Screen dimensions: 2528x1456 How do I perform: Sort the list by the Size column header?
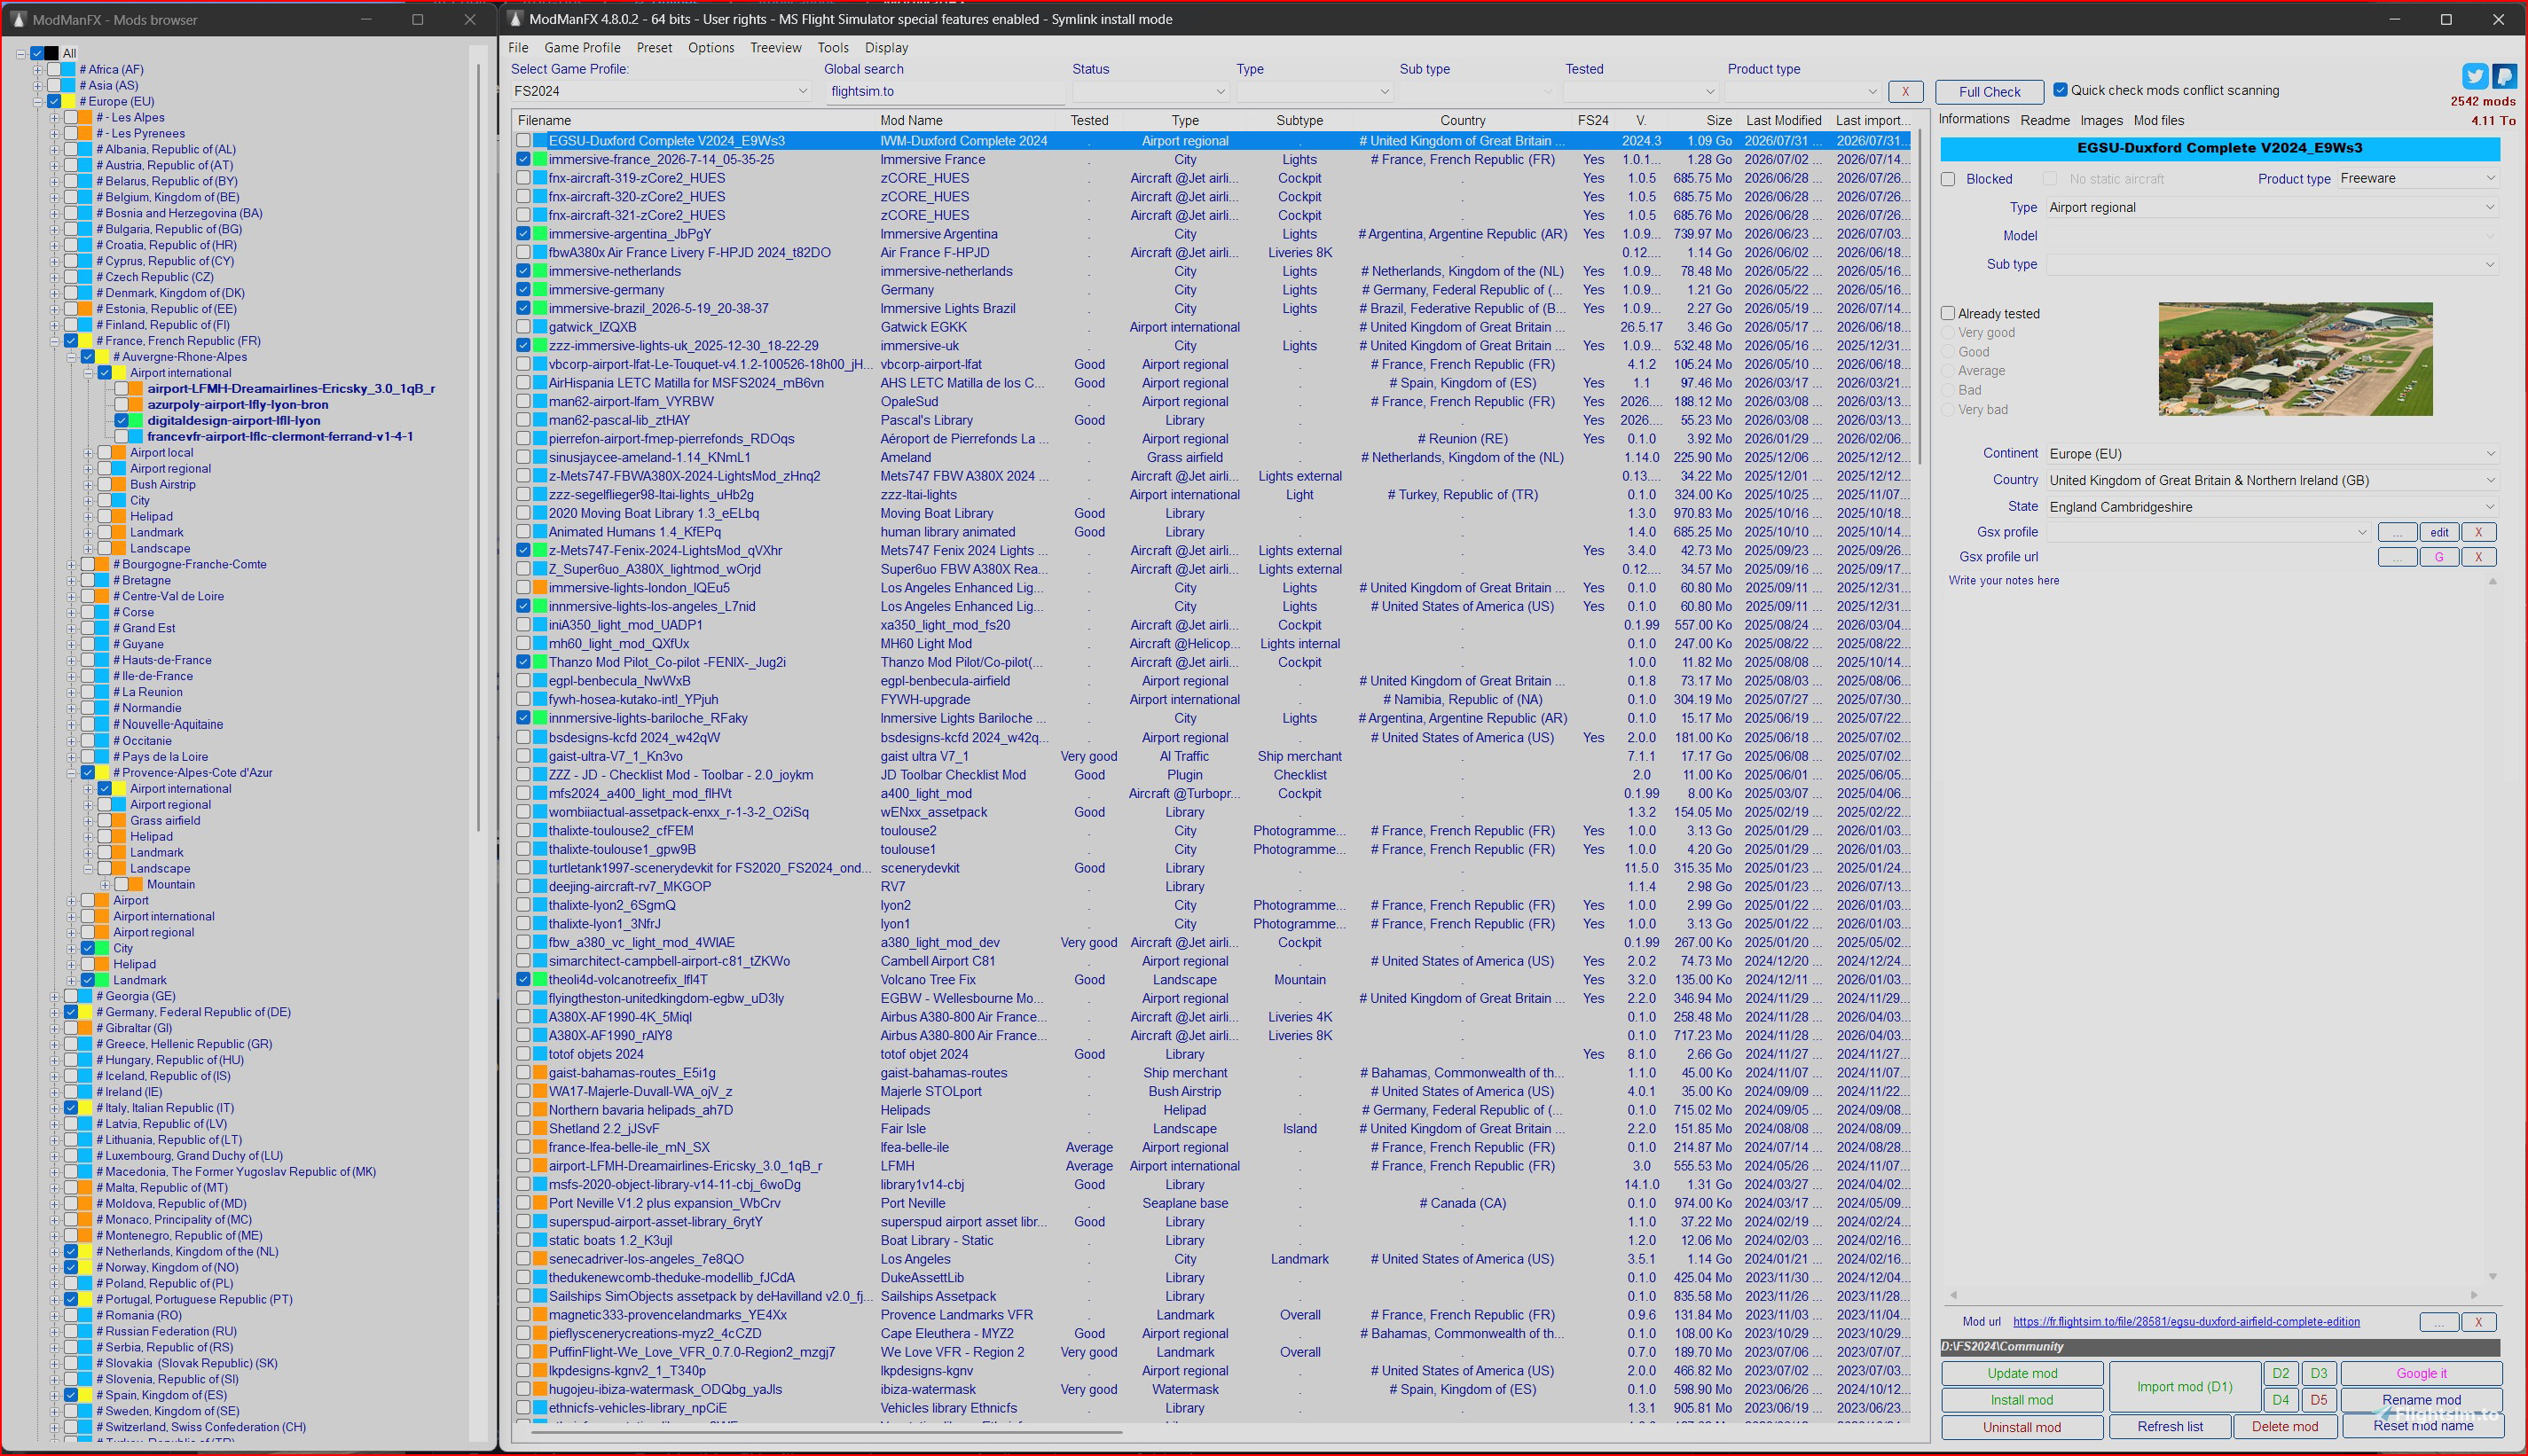[x=1719, y=120]
